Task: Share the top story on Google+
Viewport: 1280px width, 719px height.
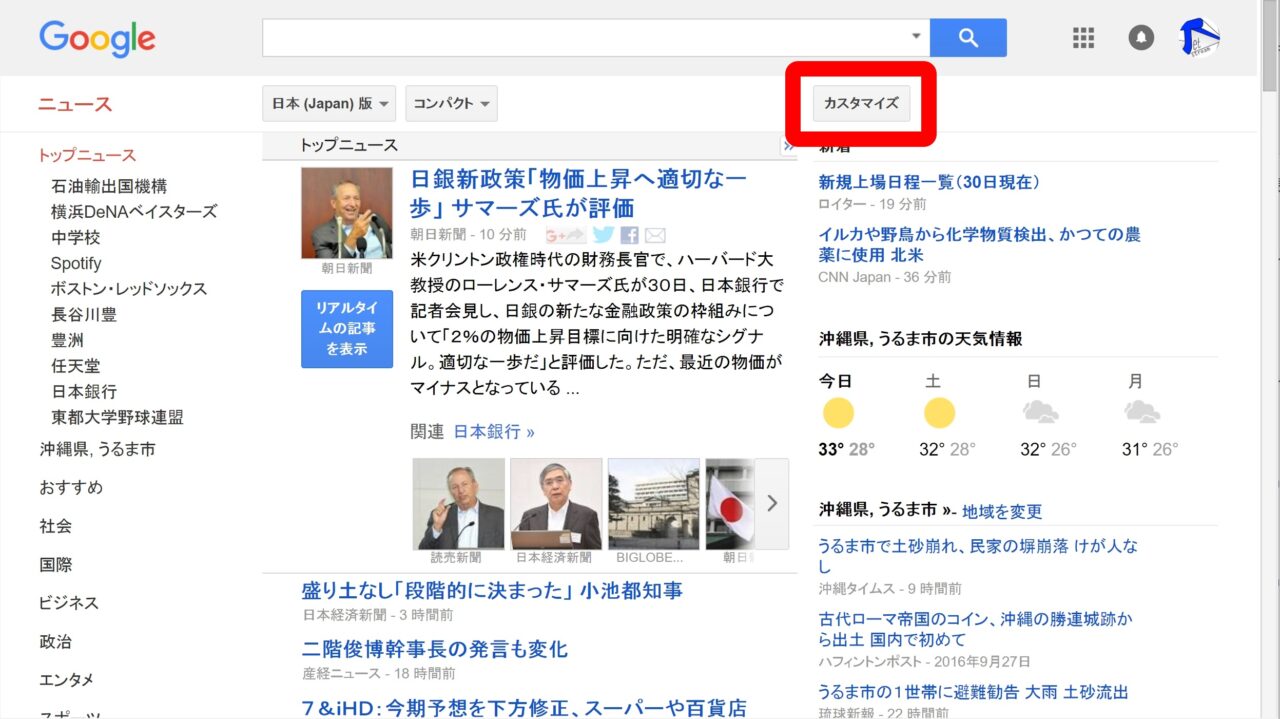Action: point(565,235)
